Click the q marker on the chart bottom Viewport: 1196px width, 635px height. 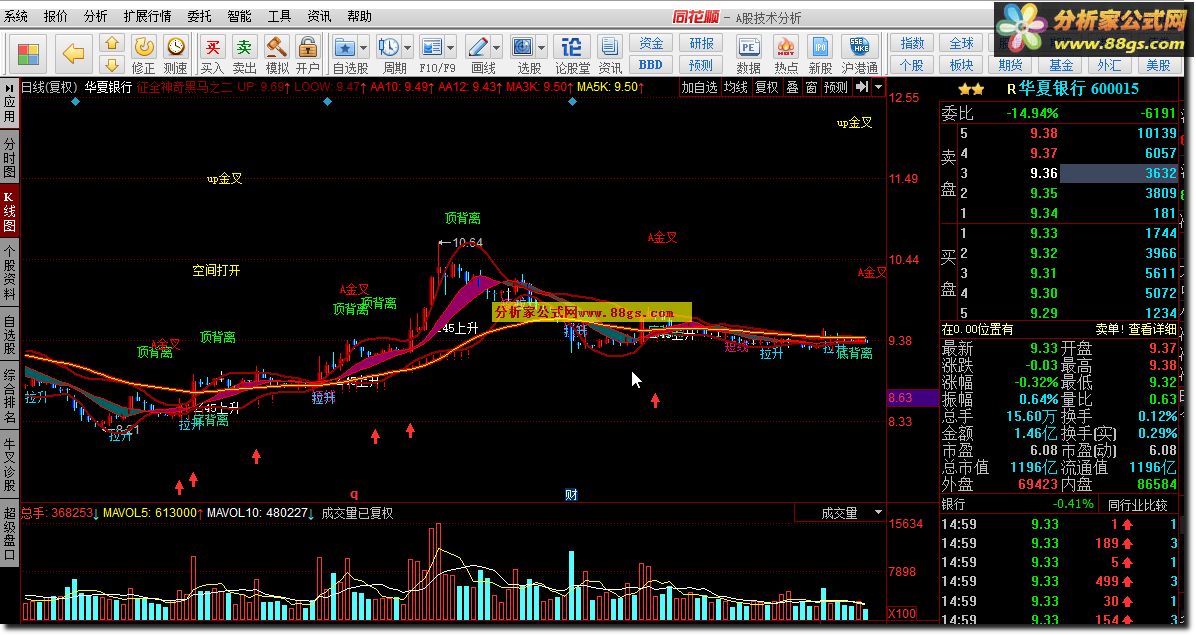(354, 494)
